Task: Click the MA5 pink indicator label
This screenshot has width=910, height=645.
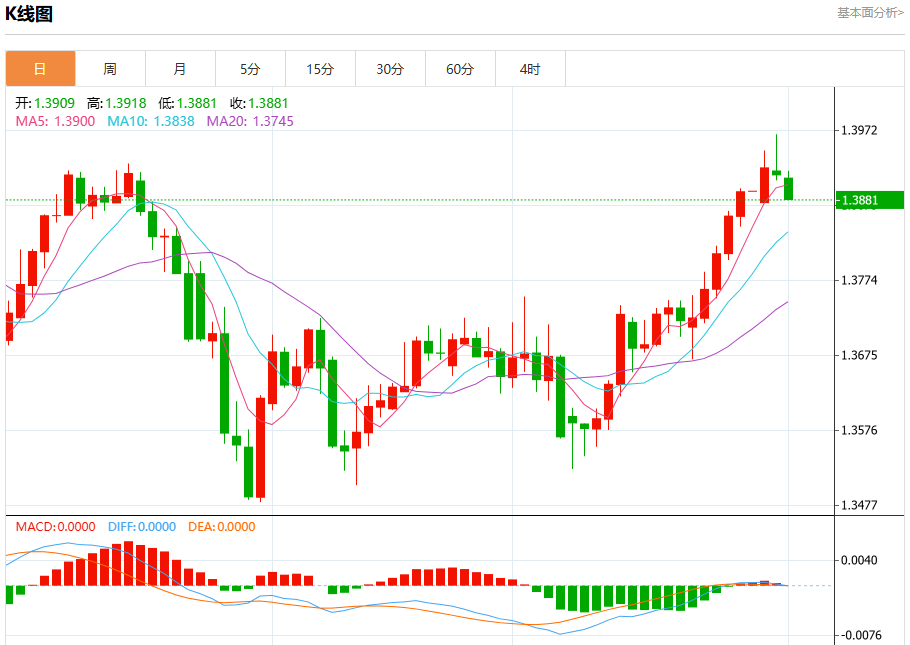Action: tap(55, 121)
